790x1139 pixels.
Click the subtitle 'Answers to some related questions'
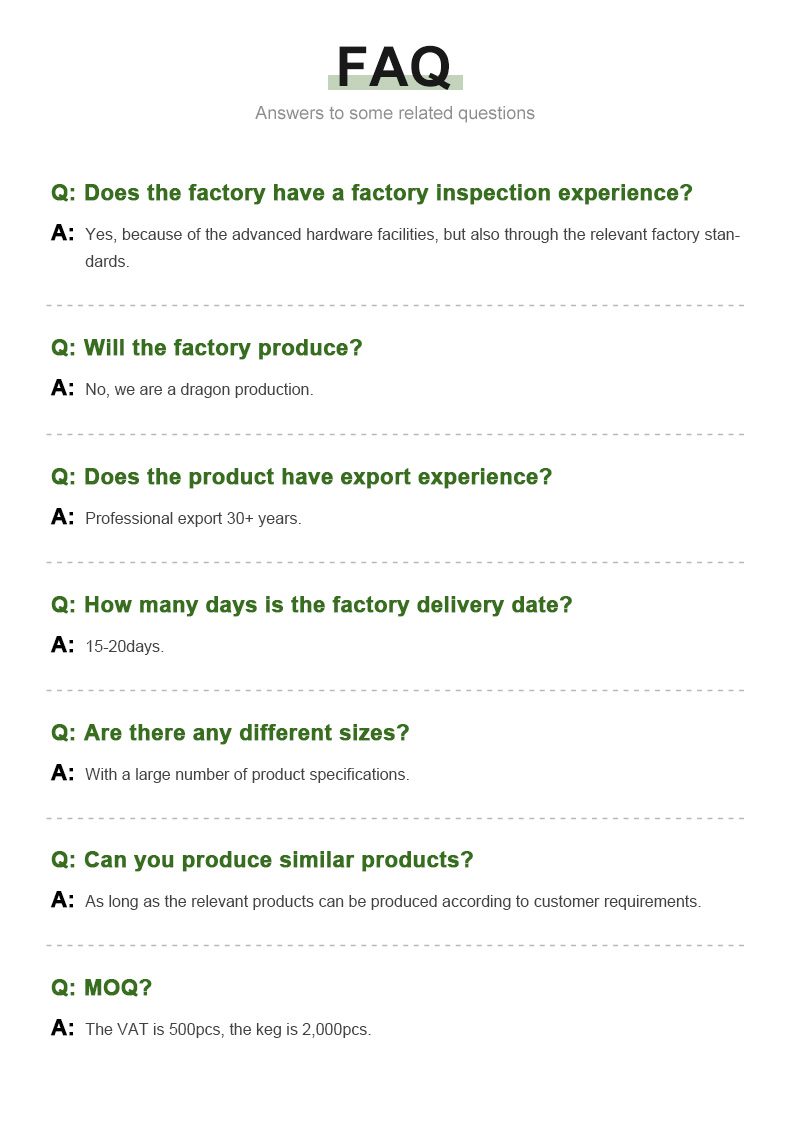click(x=394, y=113)
